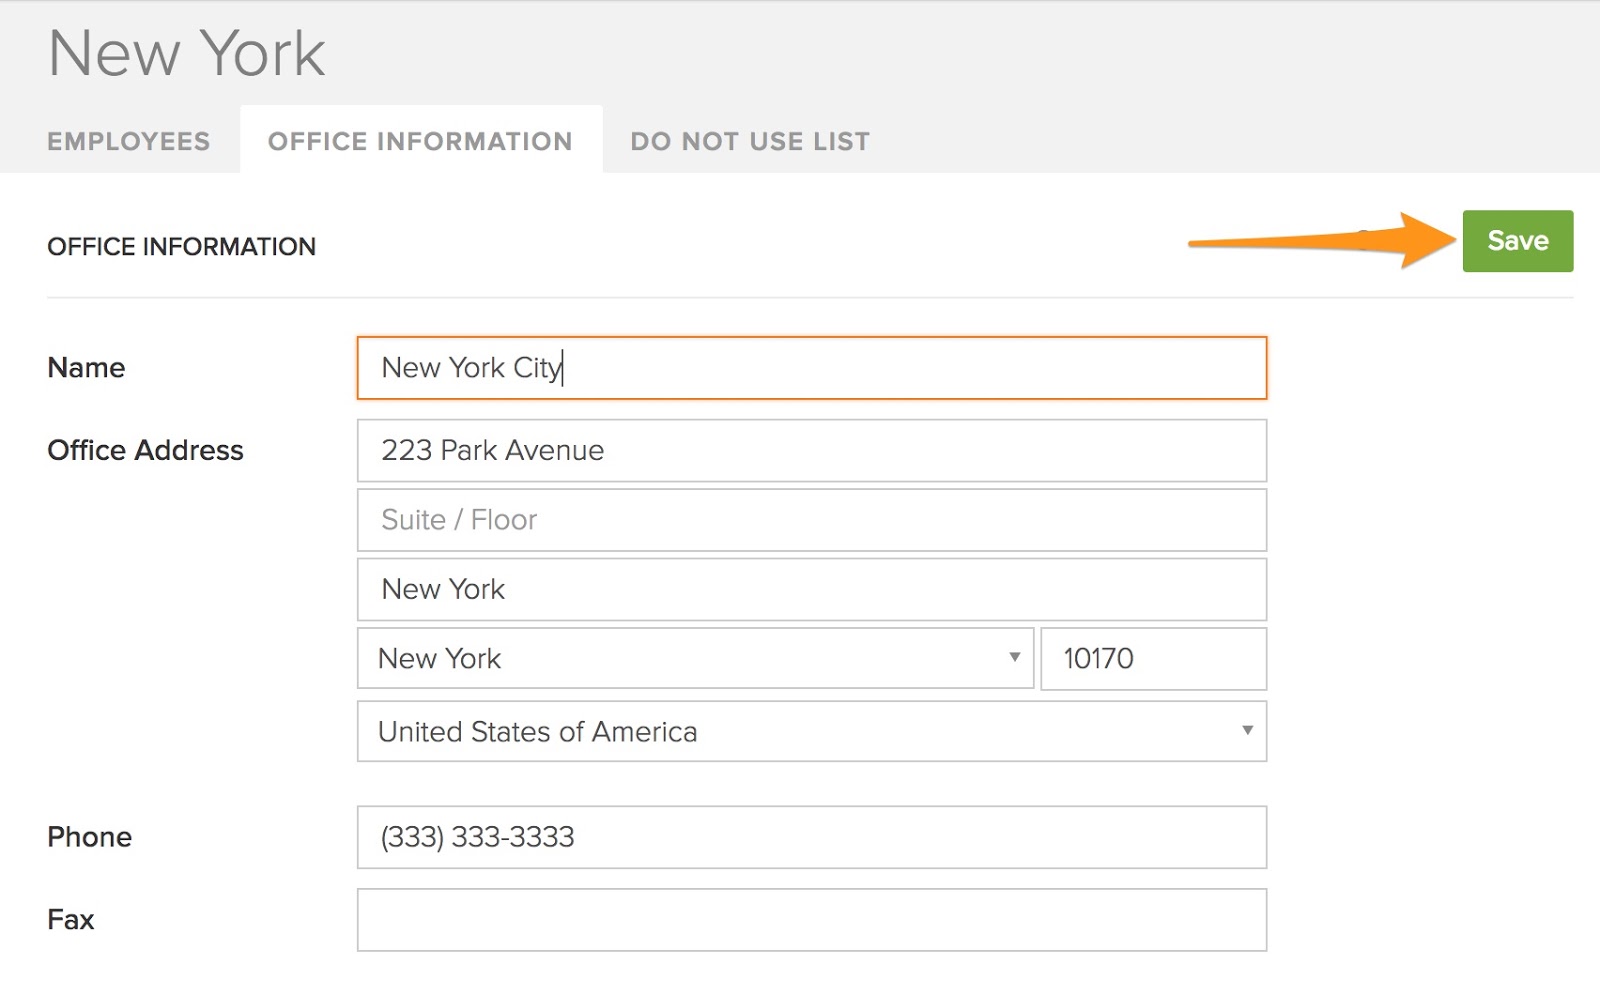The width and height of the screenshot is (1600, 995).
Task: Click the Name field containing New York City
Action: 810,368
